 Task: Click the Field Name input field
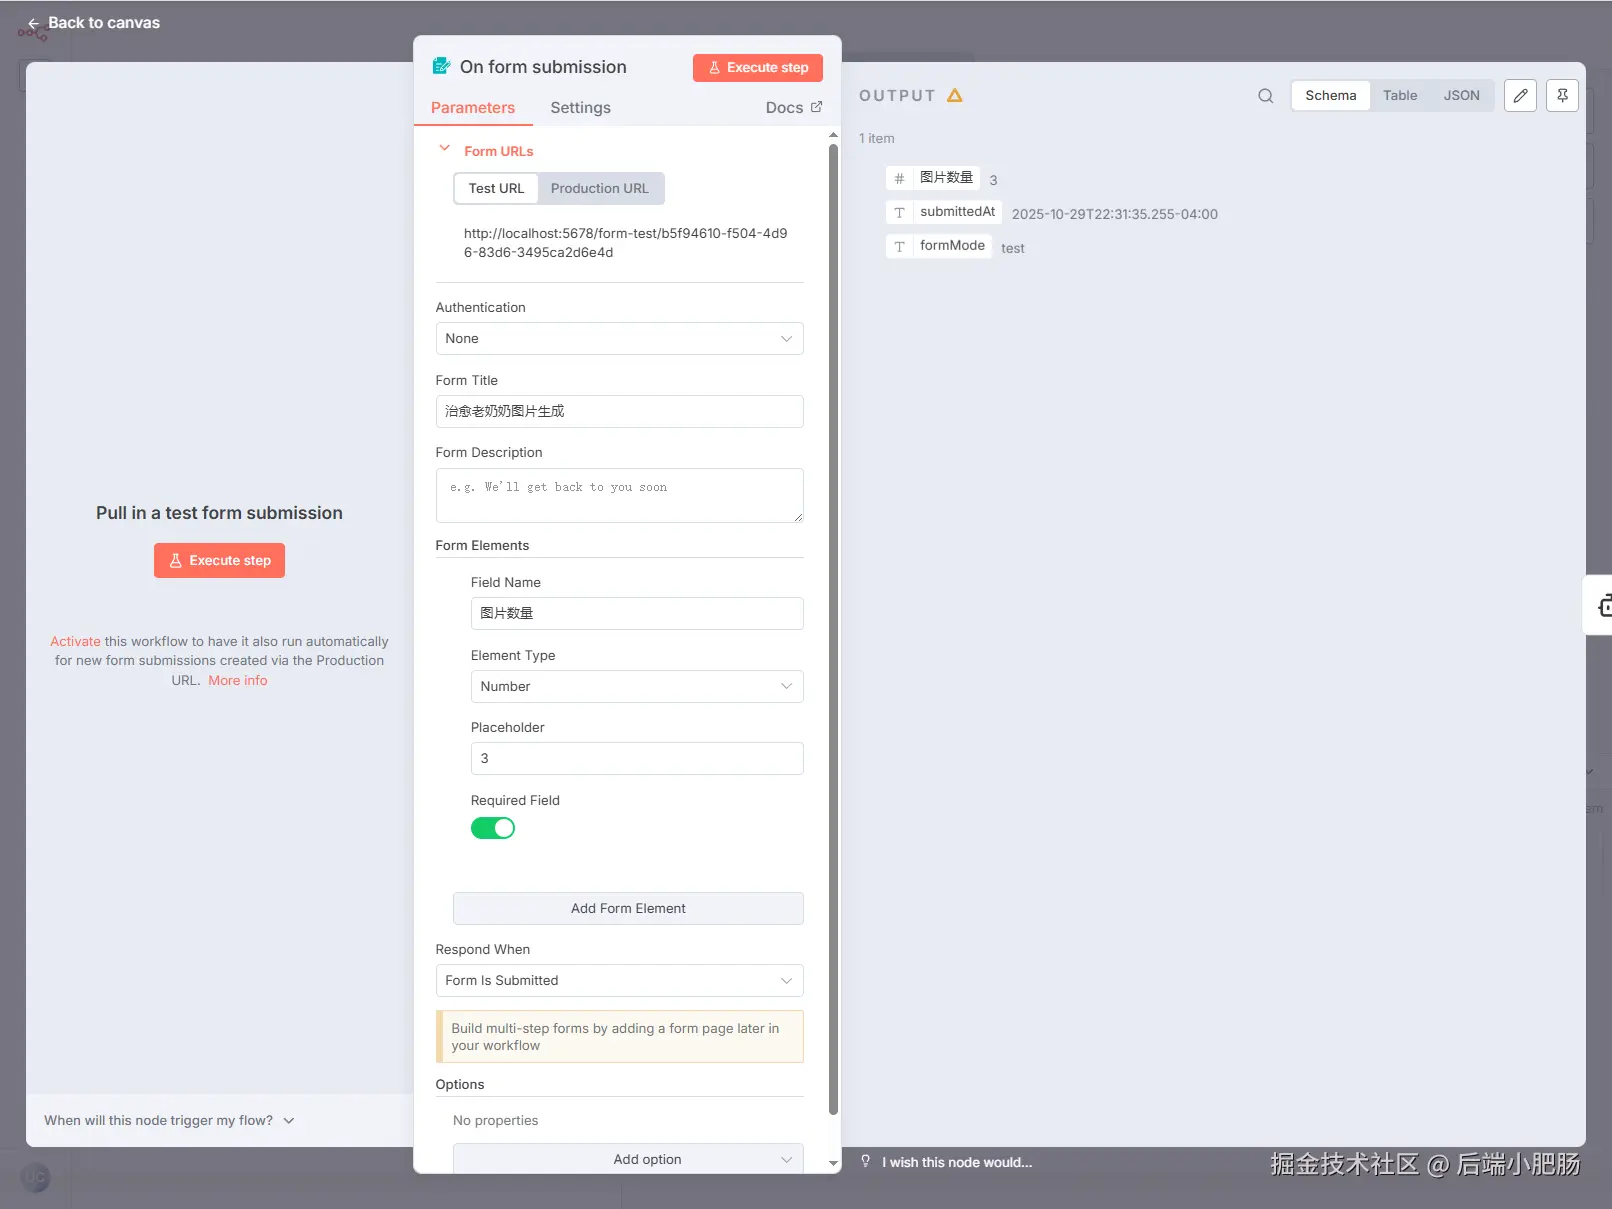point(637,613)
